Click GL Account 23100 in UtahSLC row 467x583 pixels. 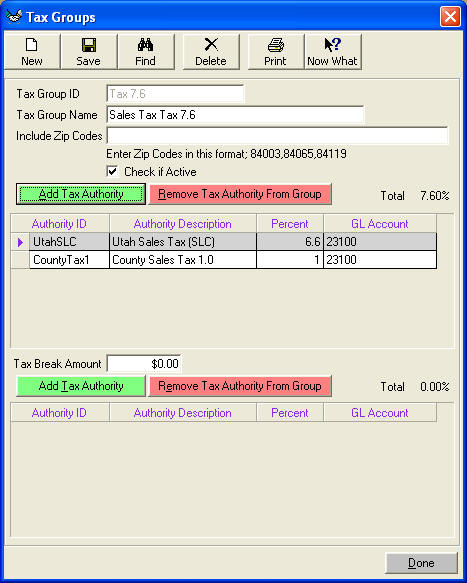click(x=380, y=242)
